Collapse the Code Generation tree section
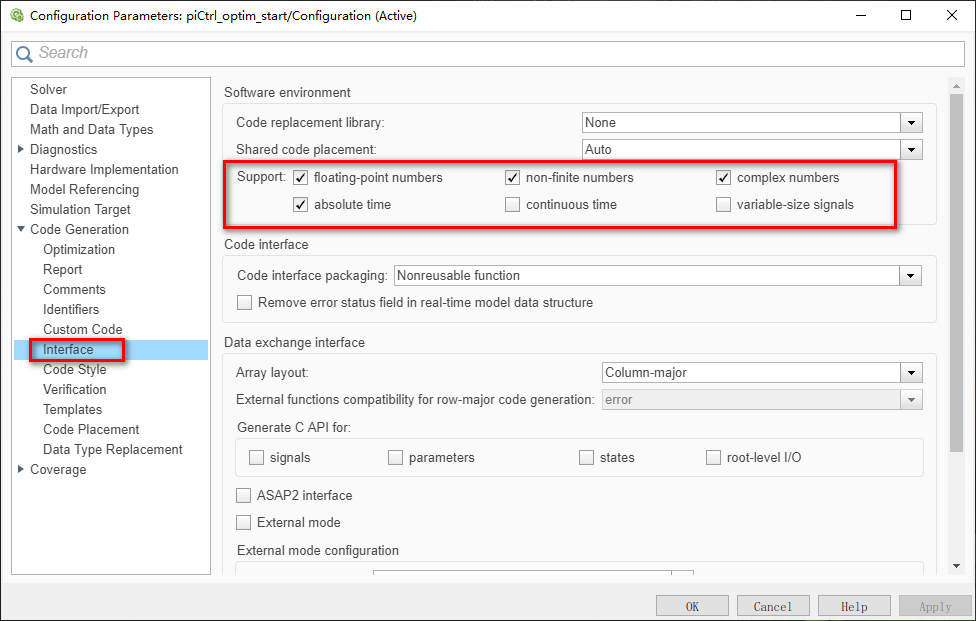Viewport: 976px width, 621px height. [x=22, y=229]
